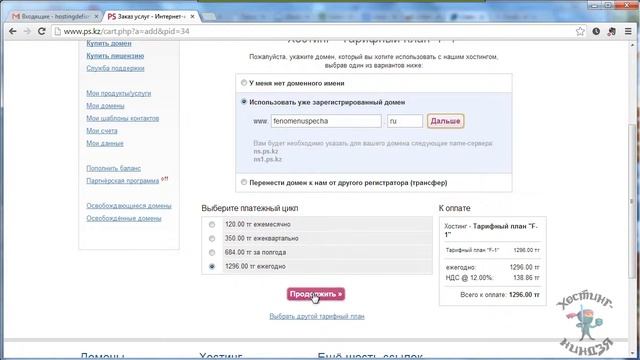Click the domain name field 'fenomenuspecha'
The height and width of the screenshot is (360, 640).
point(326,121)
